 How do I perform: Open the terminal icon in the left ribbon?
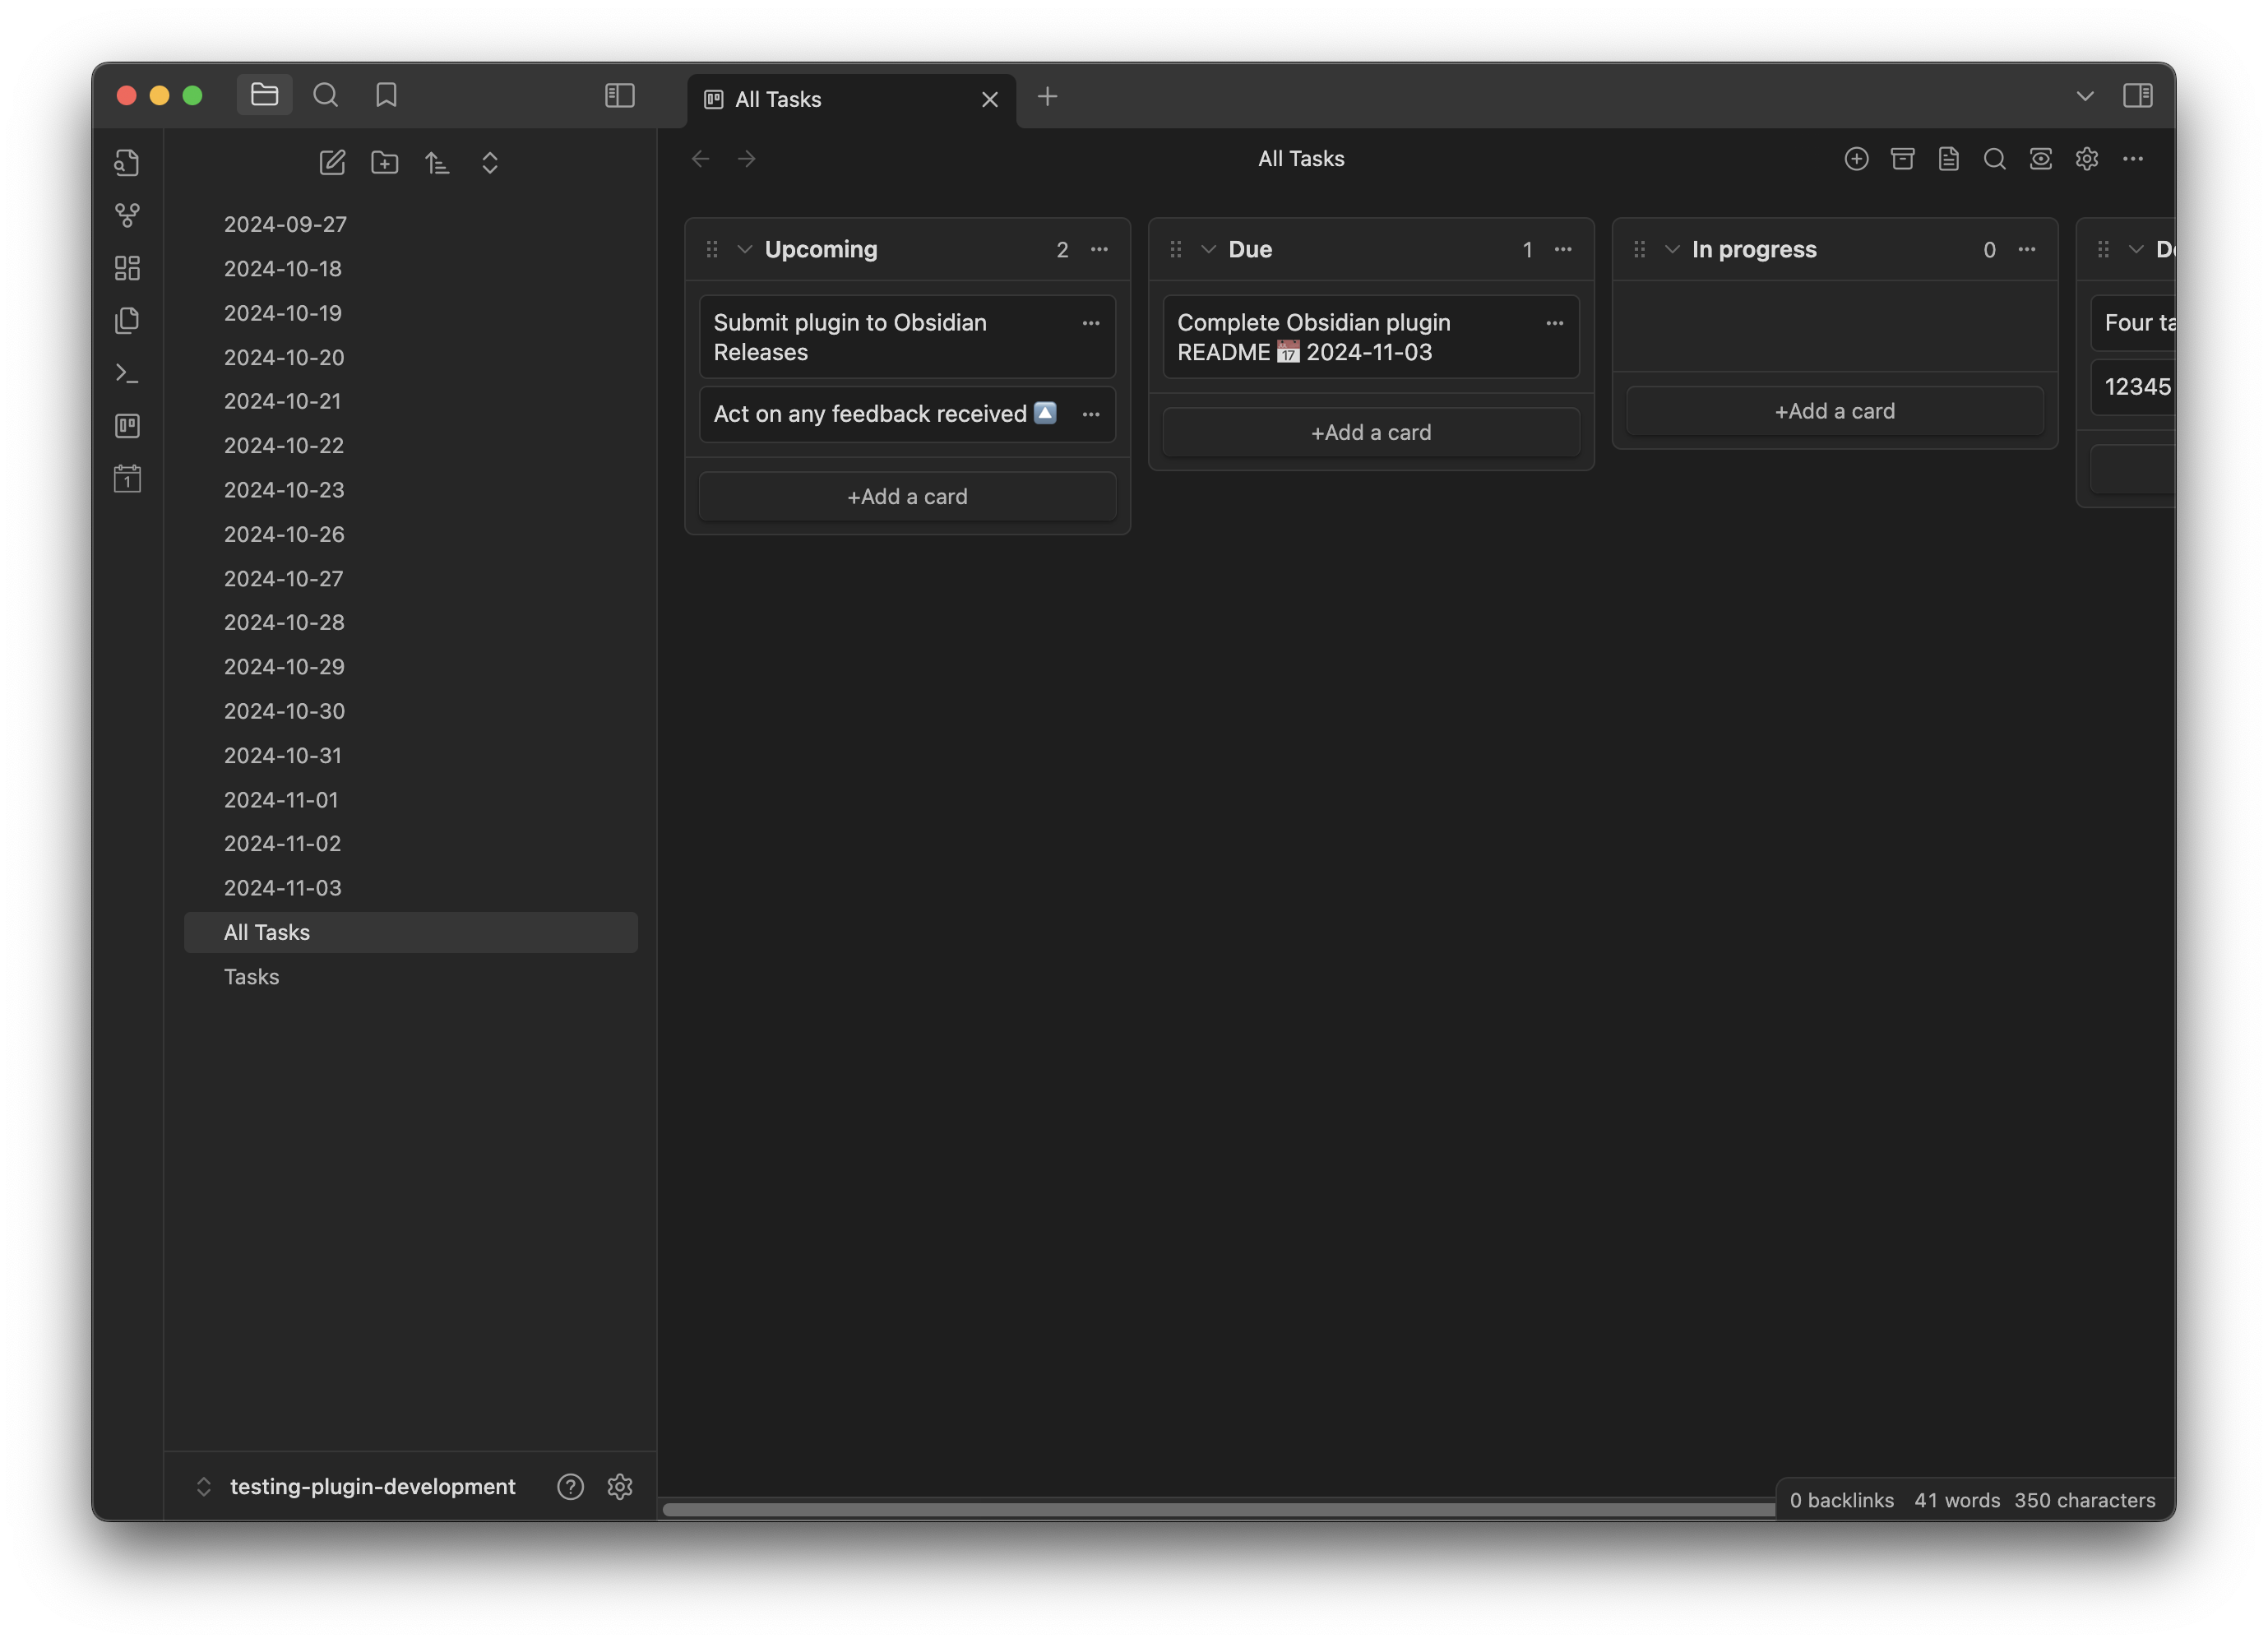[x=127, y=372]
